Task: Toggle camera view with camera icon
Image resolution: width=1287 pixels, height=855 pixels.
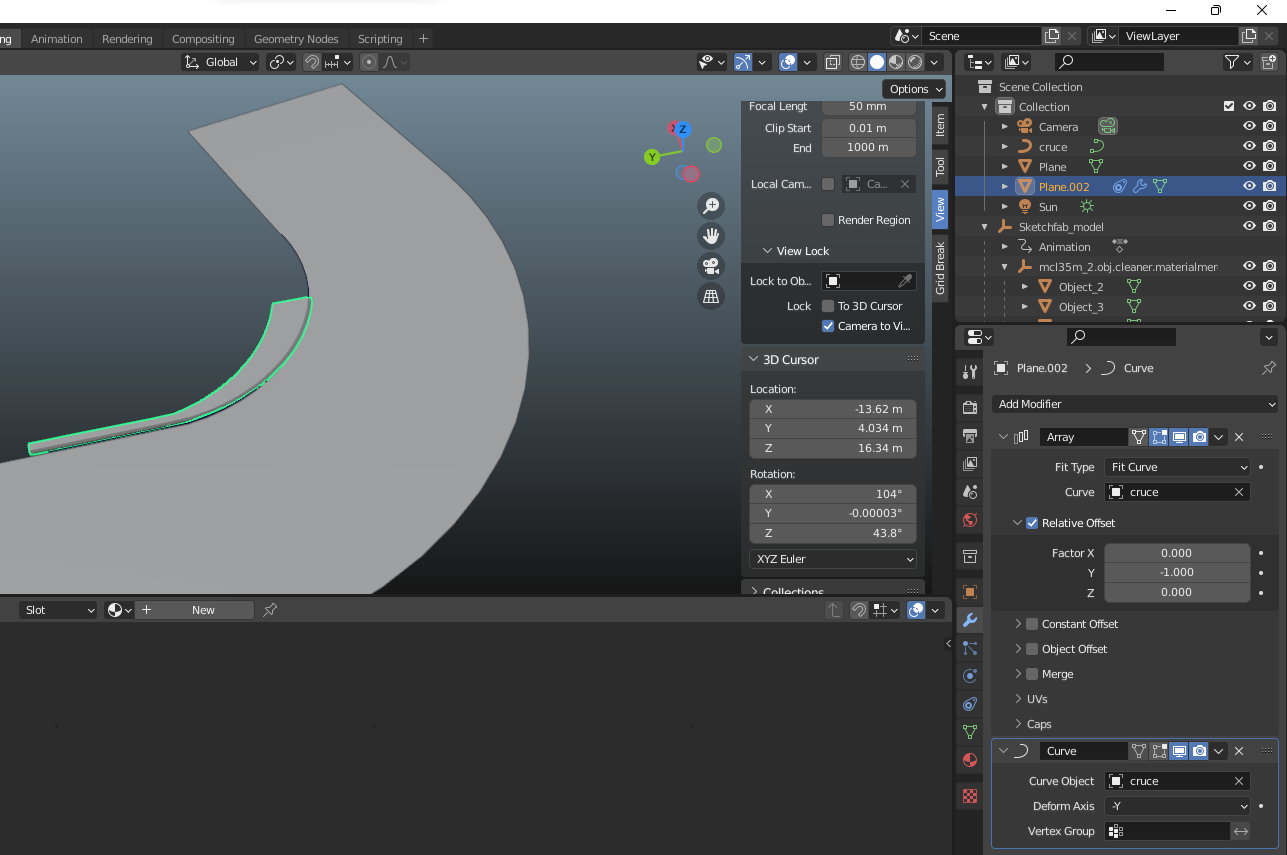Action: (x=711, y=266)
